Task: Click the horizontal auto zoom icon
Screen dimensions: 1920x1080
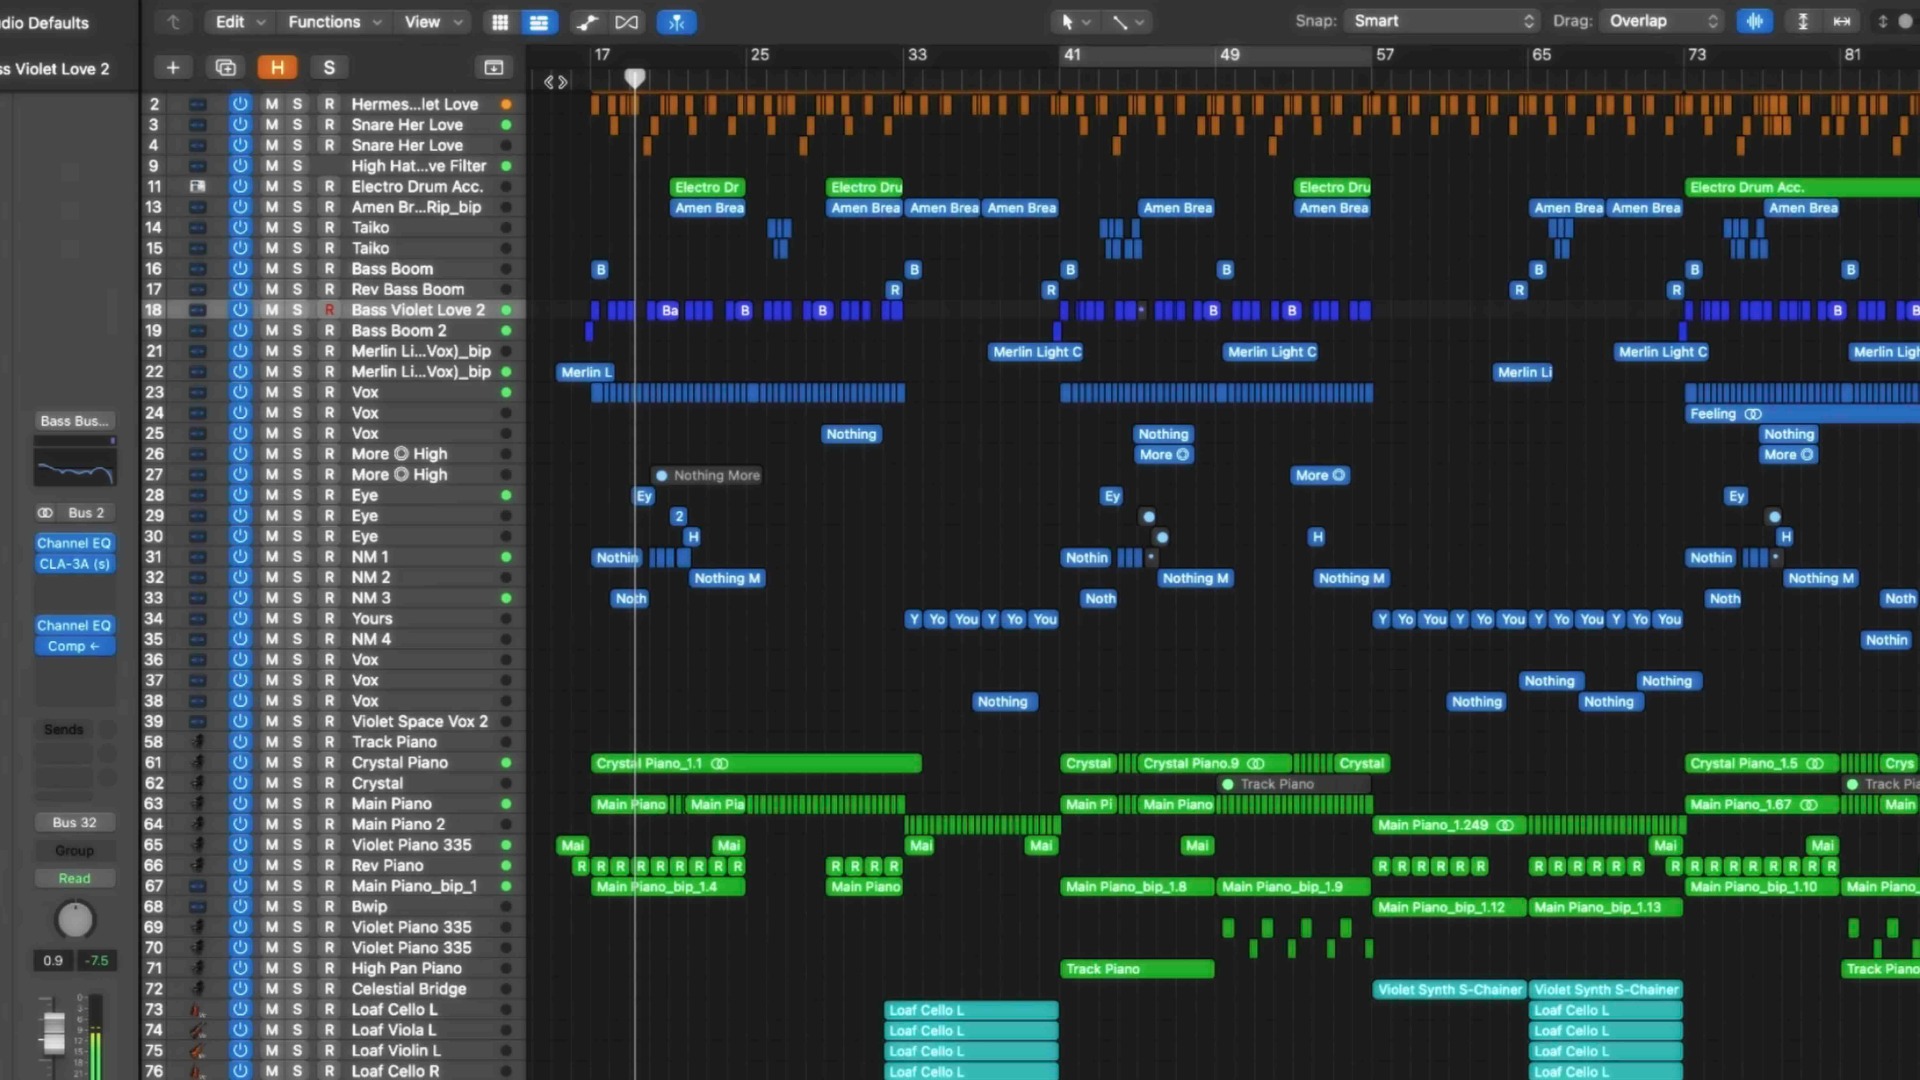Action: (x=1842, y=21)
